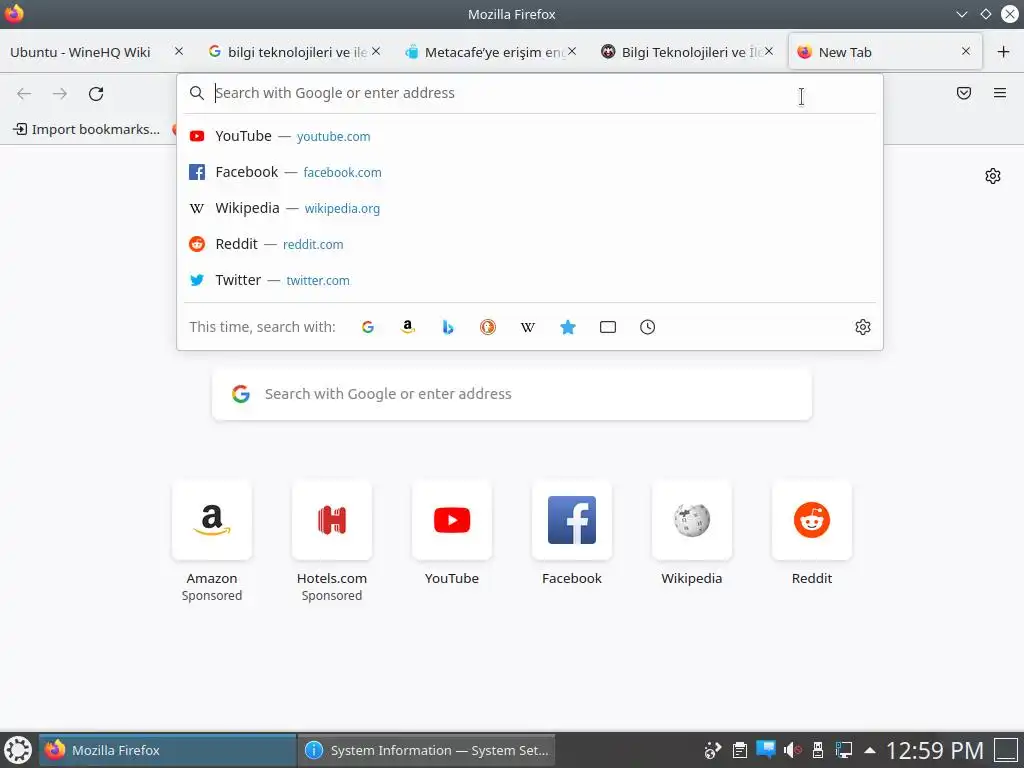The height and width of the screenshot is (768, 1024).
Task: Open the blue notifications tray icon
Action: pyautogui.click(x=766, y=749)
